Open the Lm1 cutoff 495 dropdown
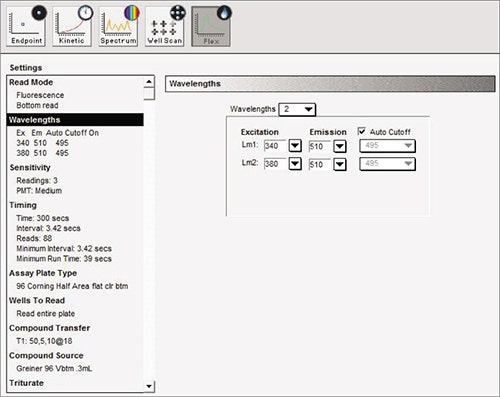The height and width of the screenshot is (397, 500). 387,146
